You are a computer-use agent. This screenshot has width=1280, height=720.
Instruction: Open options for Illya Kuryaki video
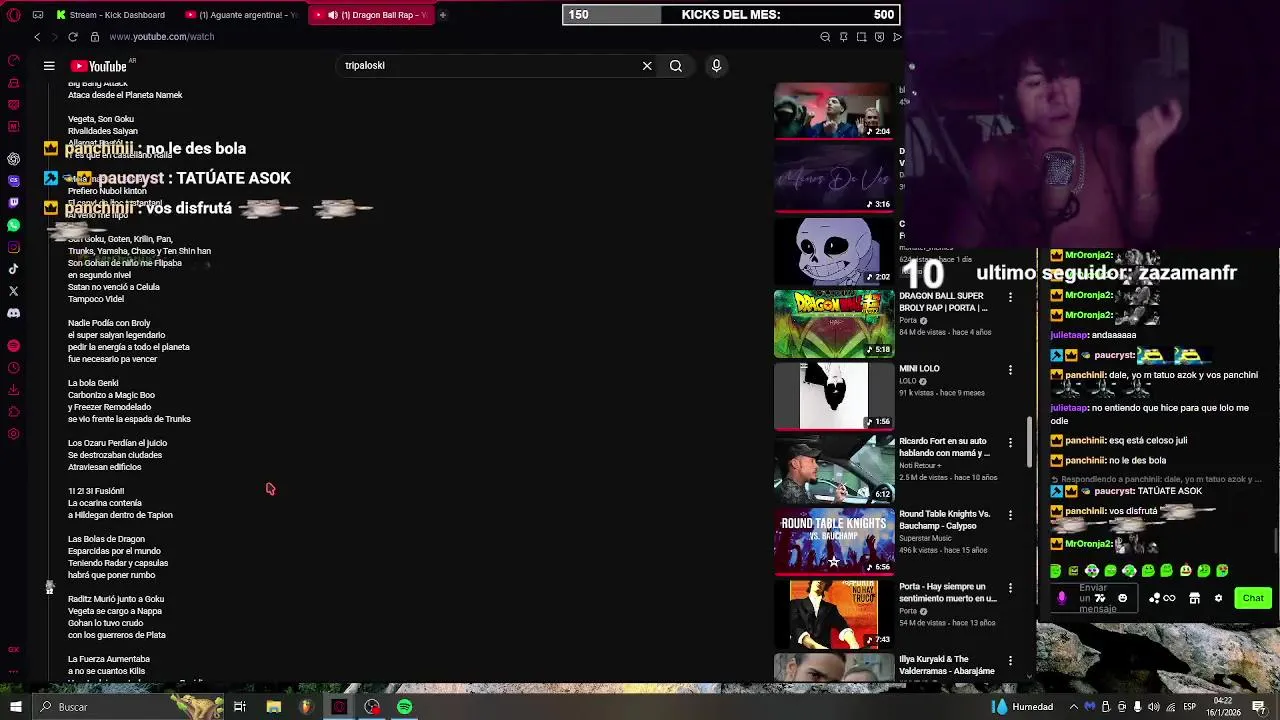tap(1010, 660)
